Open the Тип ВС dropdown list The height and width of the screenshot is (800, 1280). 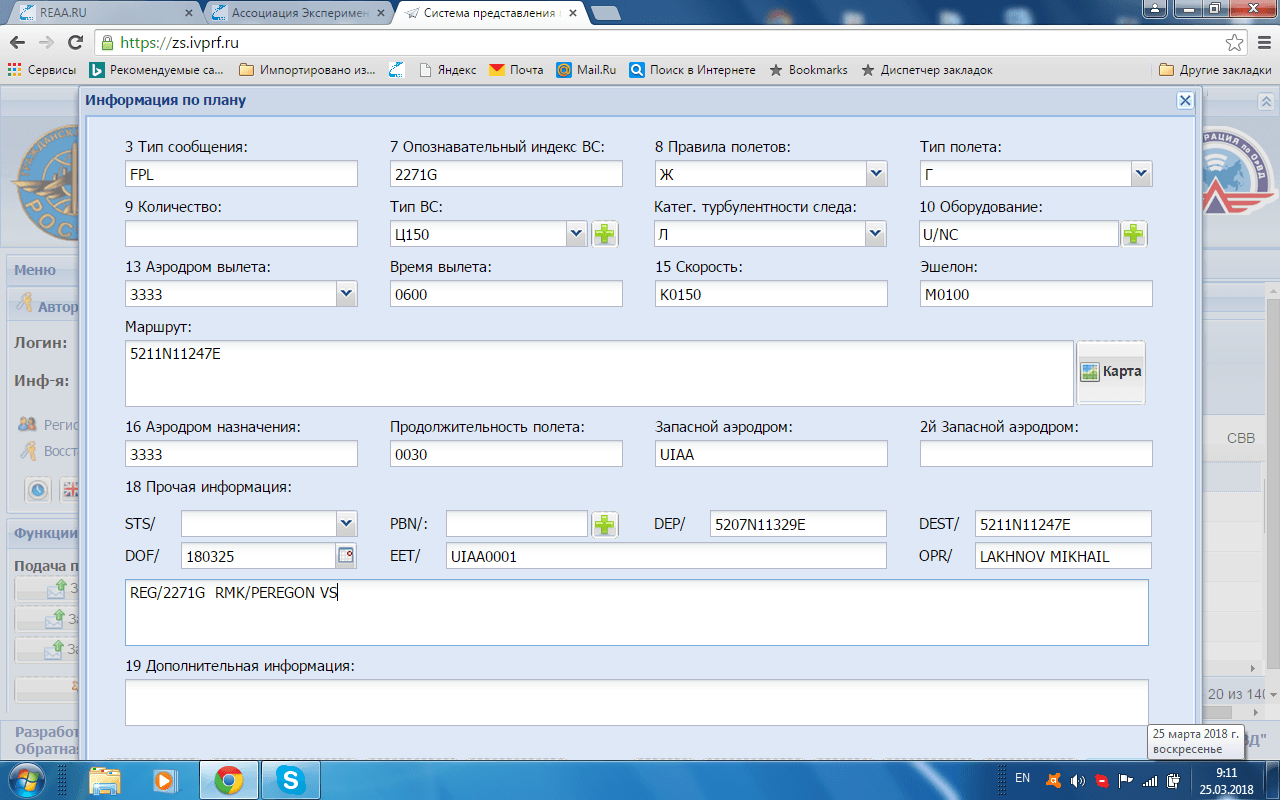576,234
